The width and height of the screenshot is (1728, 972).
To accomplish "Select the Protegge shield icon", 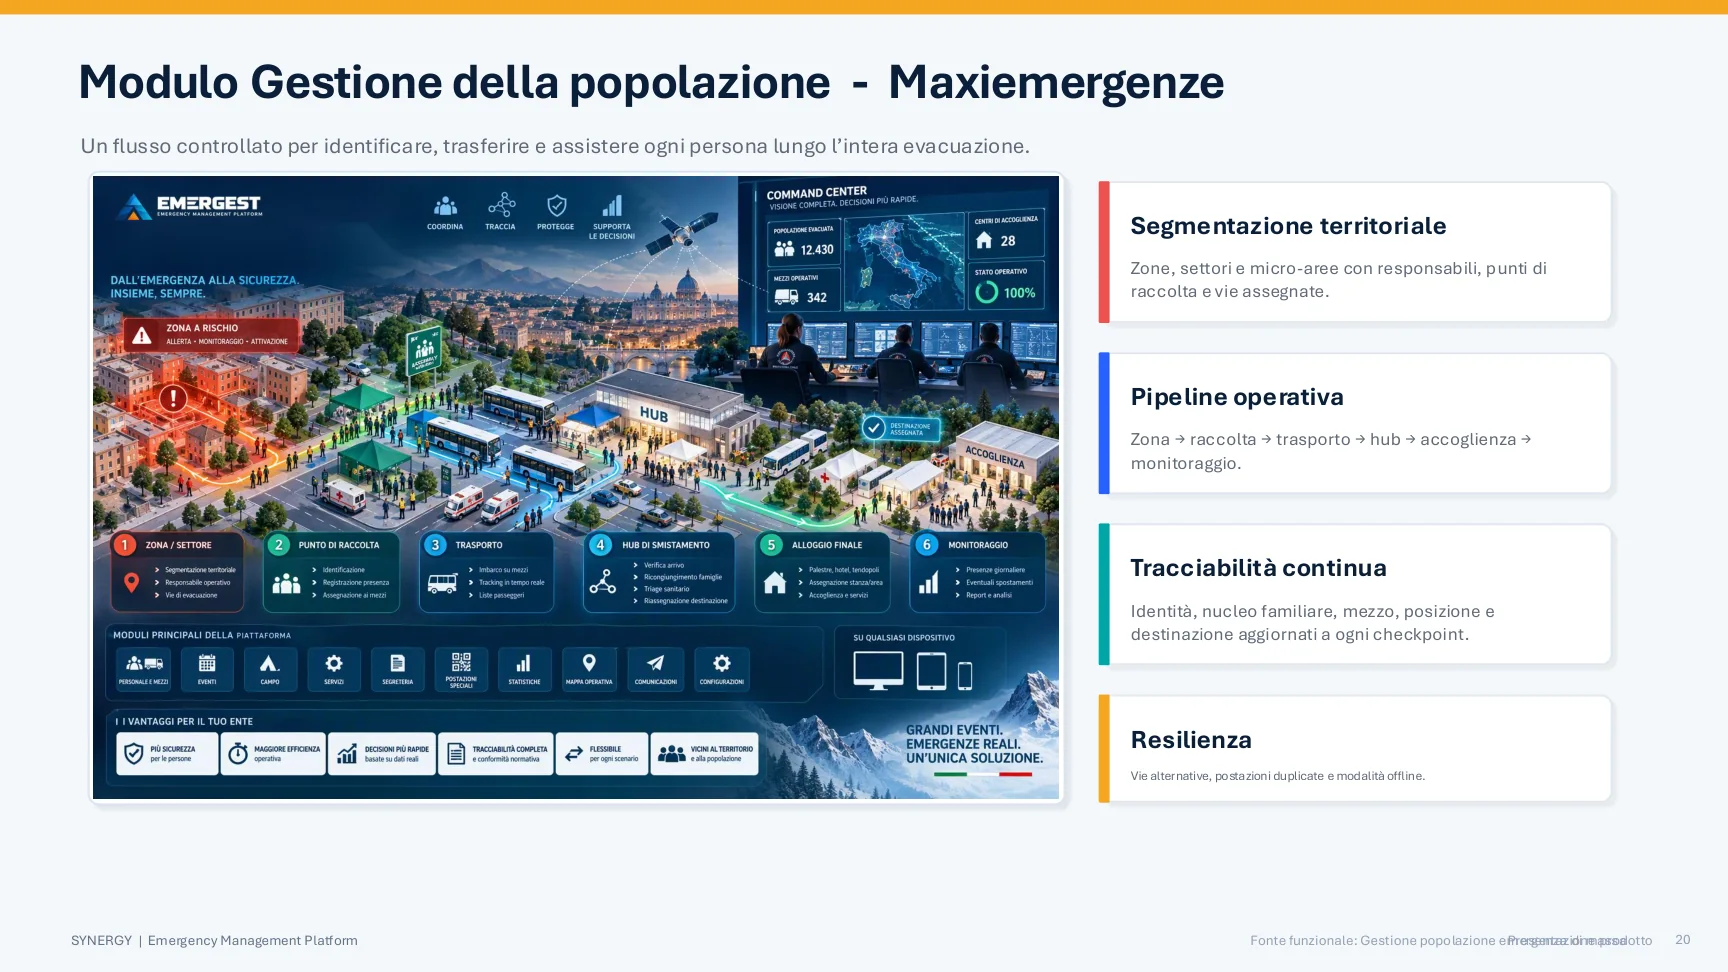I will (556, 206).
